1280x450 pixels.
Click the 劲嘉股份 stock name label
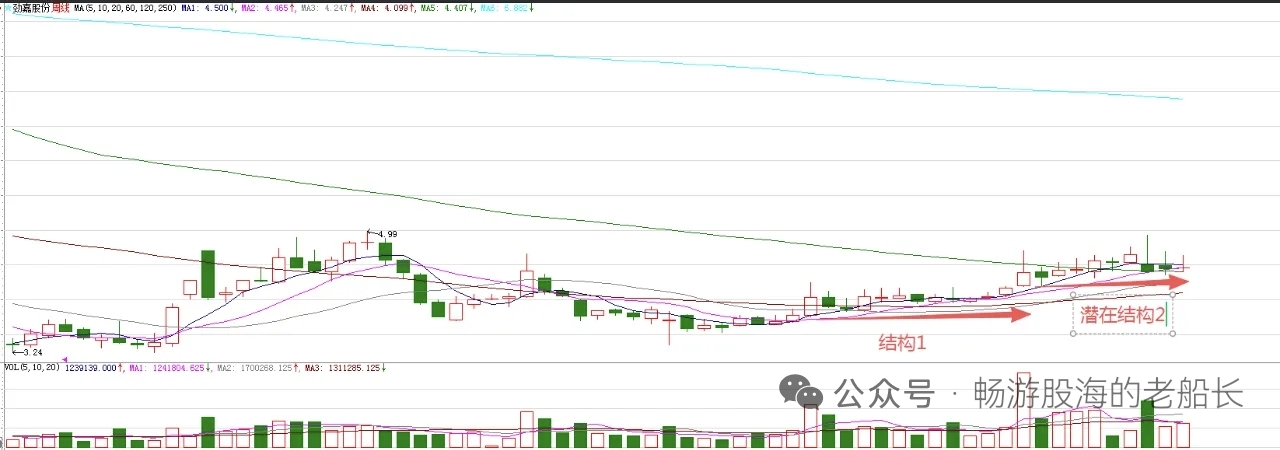click(x=30, y=8)
